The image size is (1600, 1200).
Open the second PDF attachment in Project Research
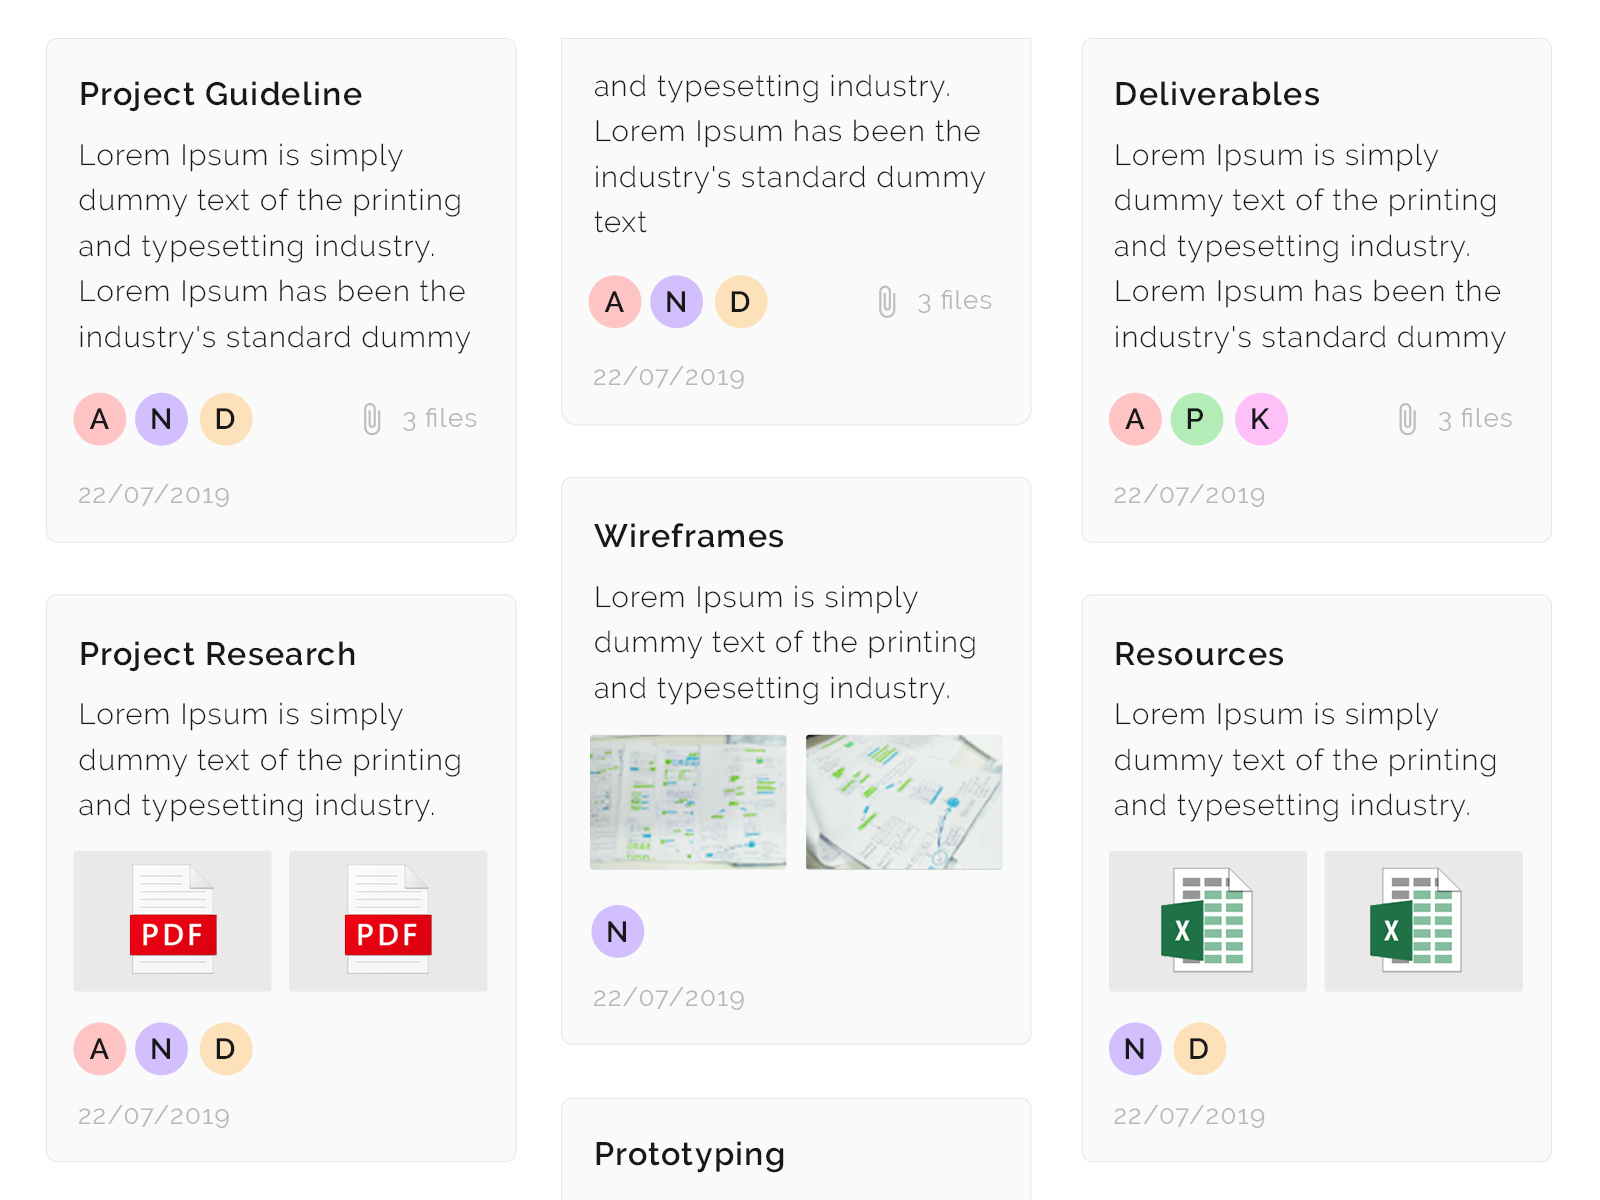pyautogui.click(x=387, y=920)
